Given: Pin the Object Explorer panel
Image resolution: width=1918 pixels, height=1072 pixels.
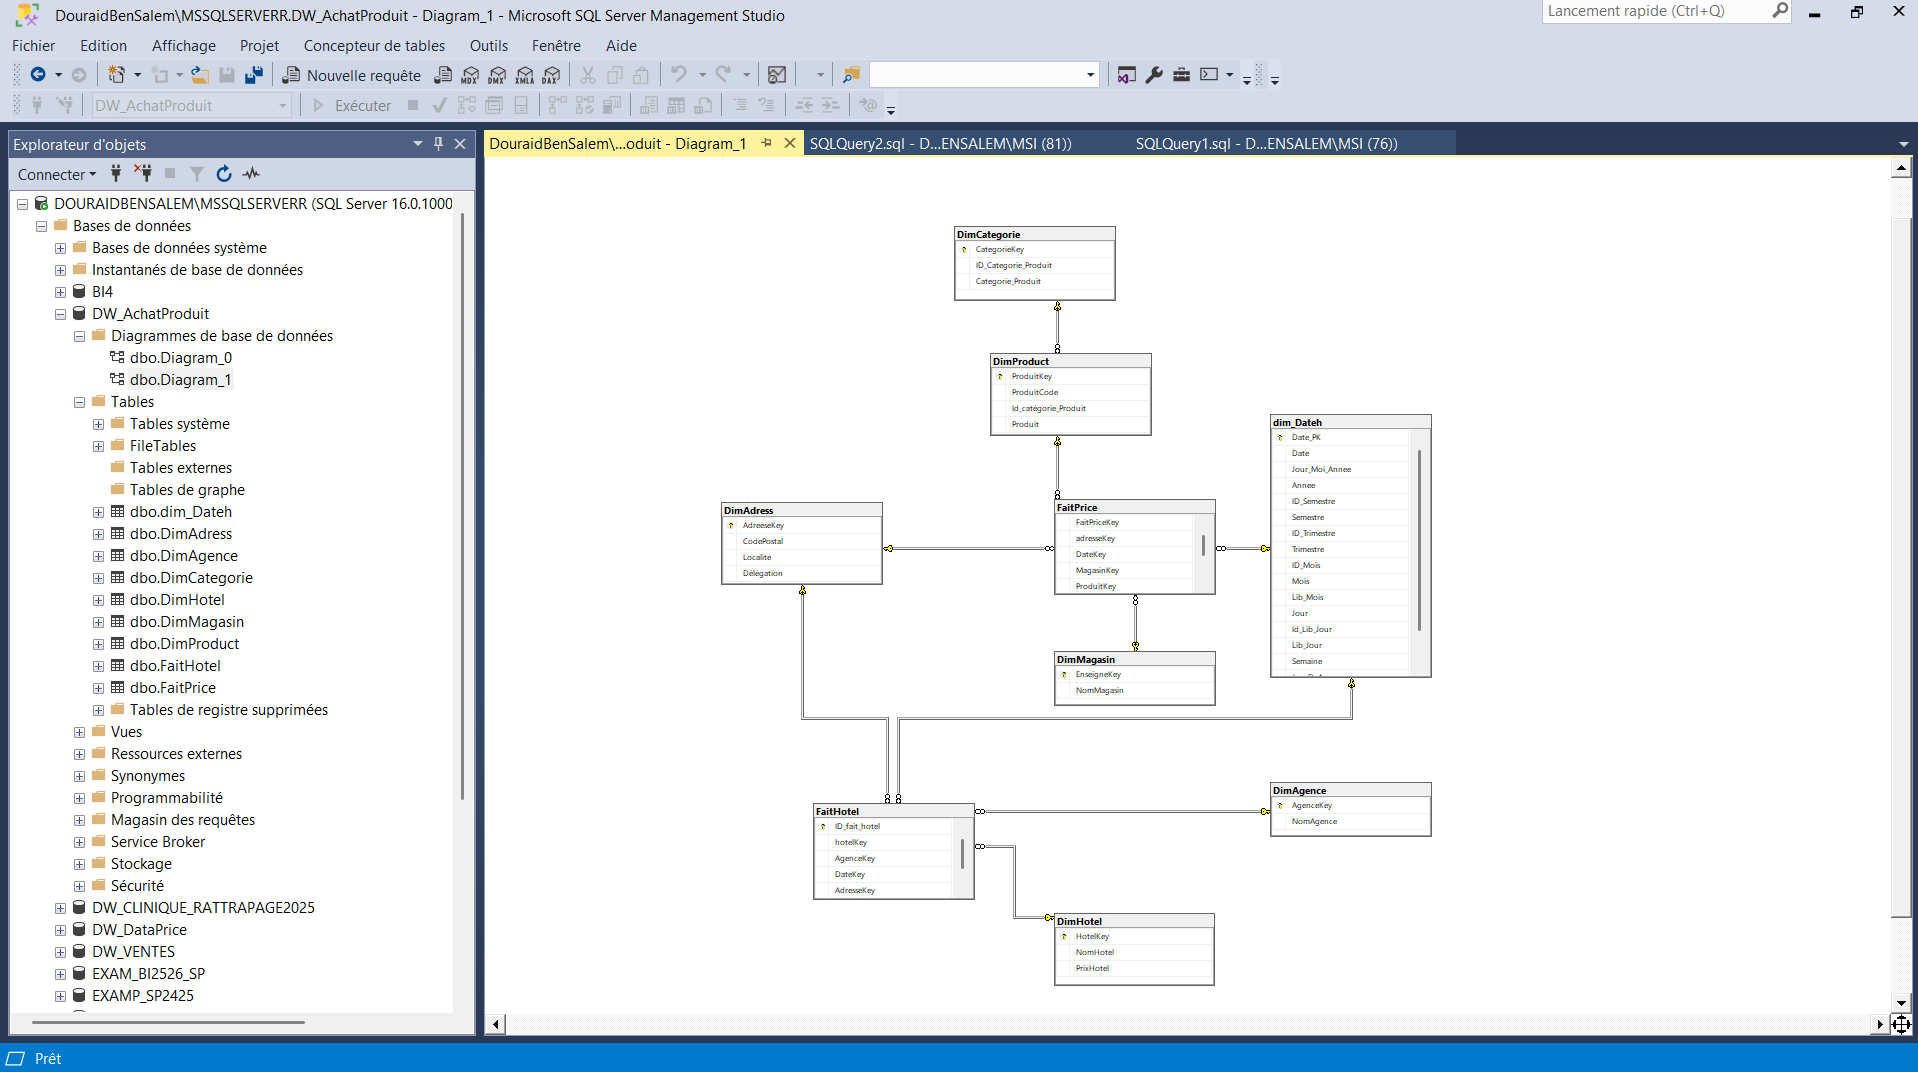Looking at the screenshot, I should coord(438,144).
